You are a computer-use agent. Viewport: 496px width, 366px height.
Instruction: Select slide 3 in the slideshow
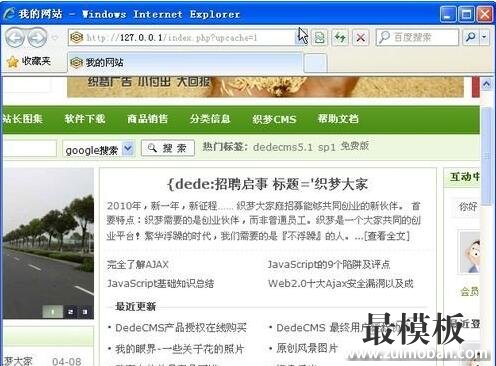pyautogui.click(x=85, y=312)
